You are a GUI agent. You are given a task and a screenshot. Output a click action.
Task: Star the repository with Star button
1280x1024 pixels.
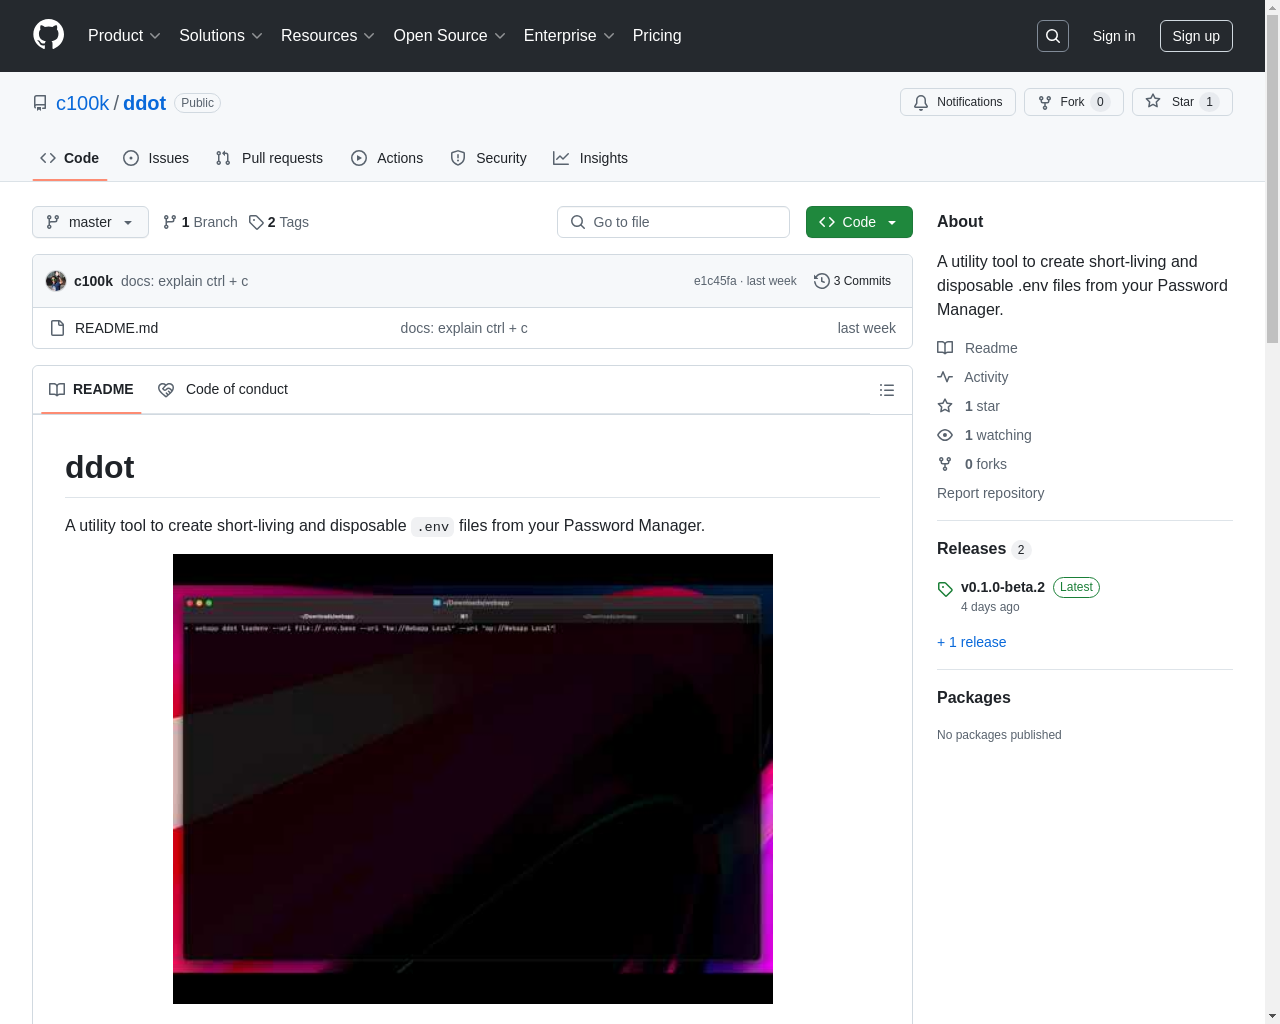click(1182, 102)
